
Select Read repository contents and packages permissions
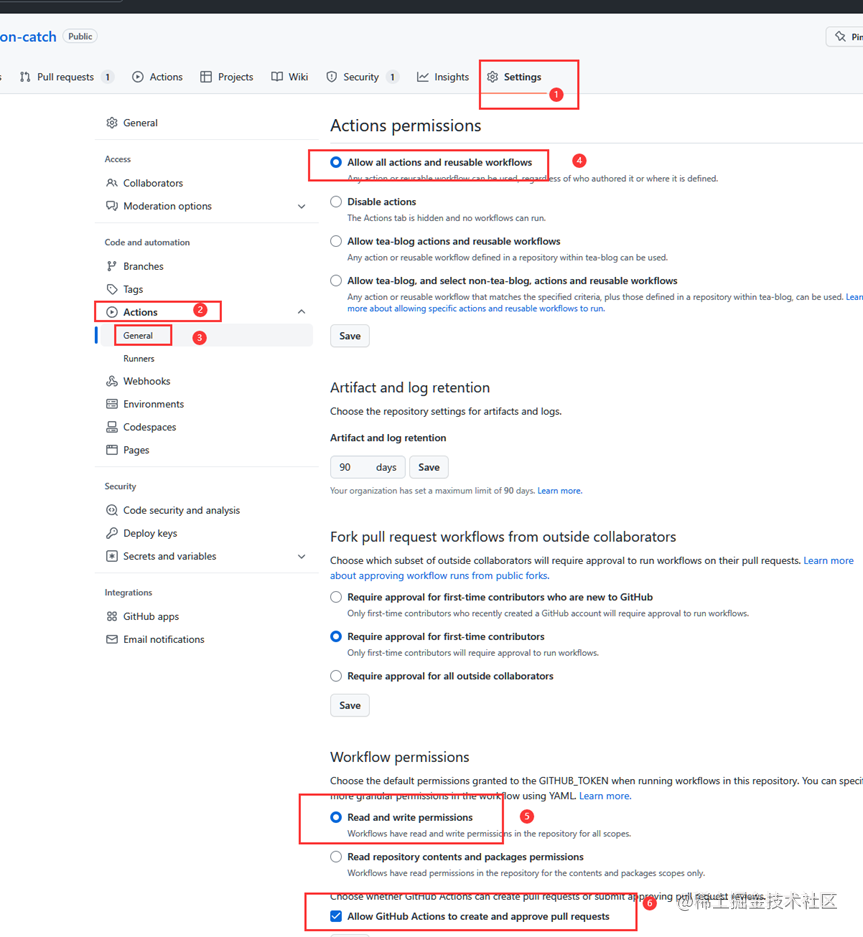[336, 856]
